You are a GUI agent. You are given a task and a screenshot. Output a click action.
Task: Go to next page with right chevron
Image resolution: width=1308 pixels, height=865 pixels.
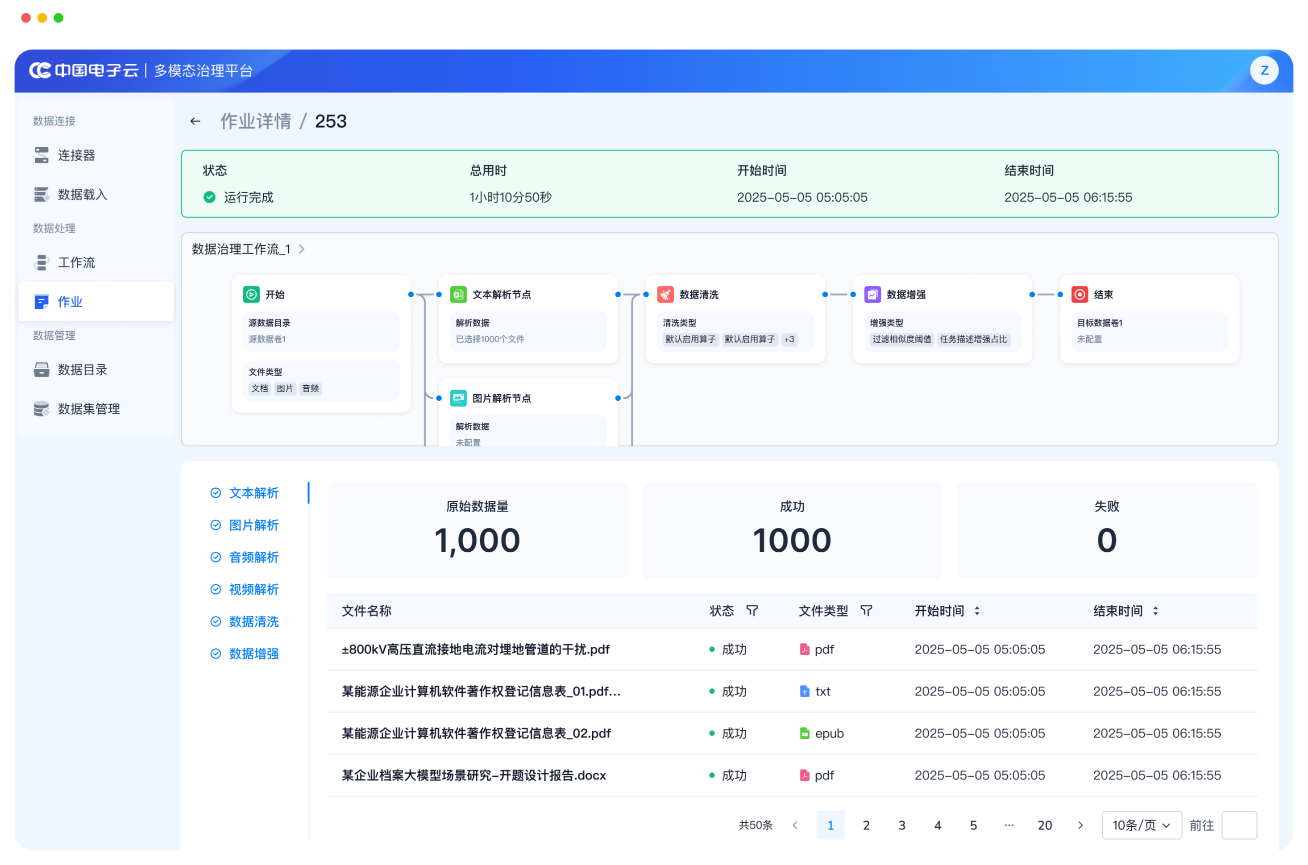tap(1080, 825)
